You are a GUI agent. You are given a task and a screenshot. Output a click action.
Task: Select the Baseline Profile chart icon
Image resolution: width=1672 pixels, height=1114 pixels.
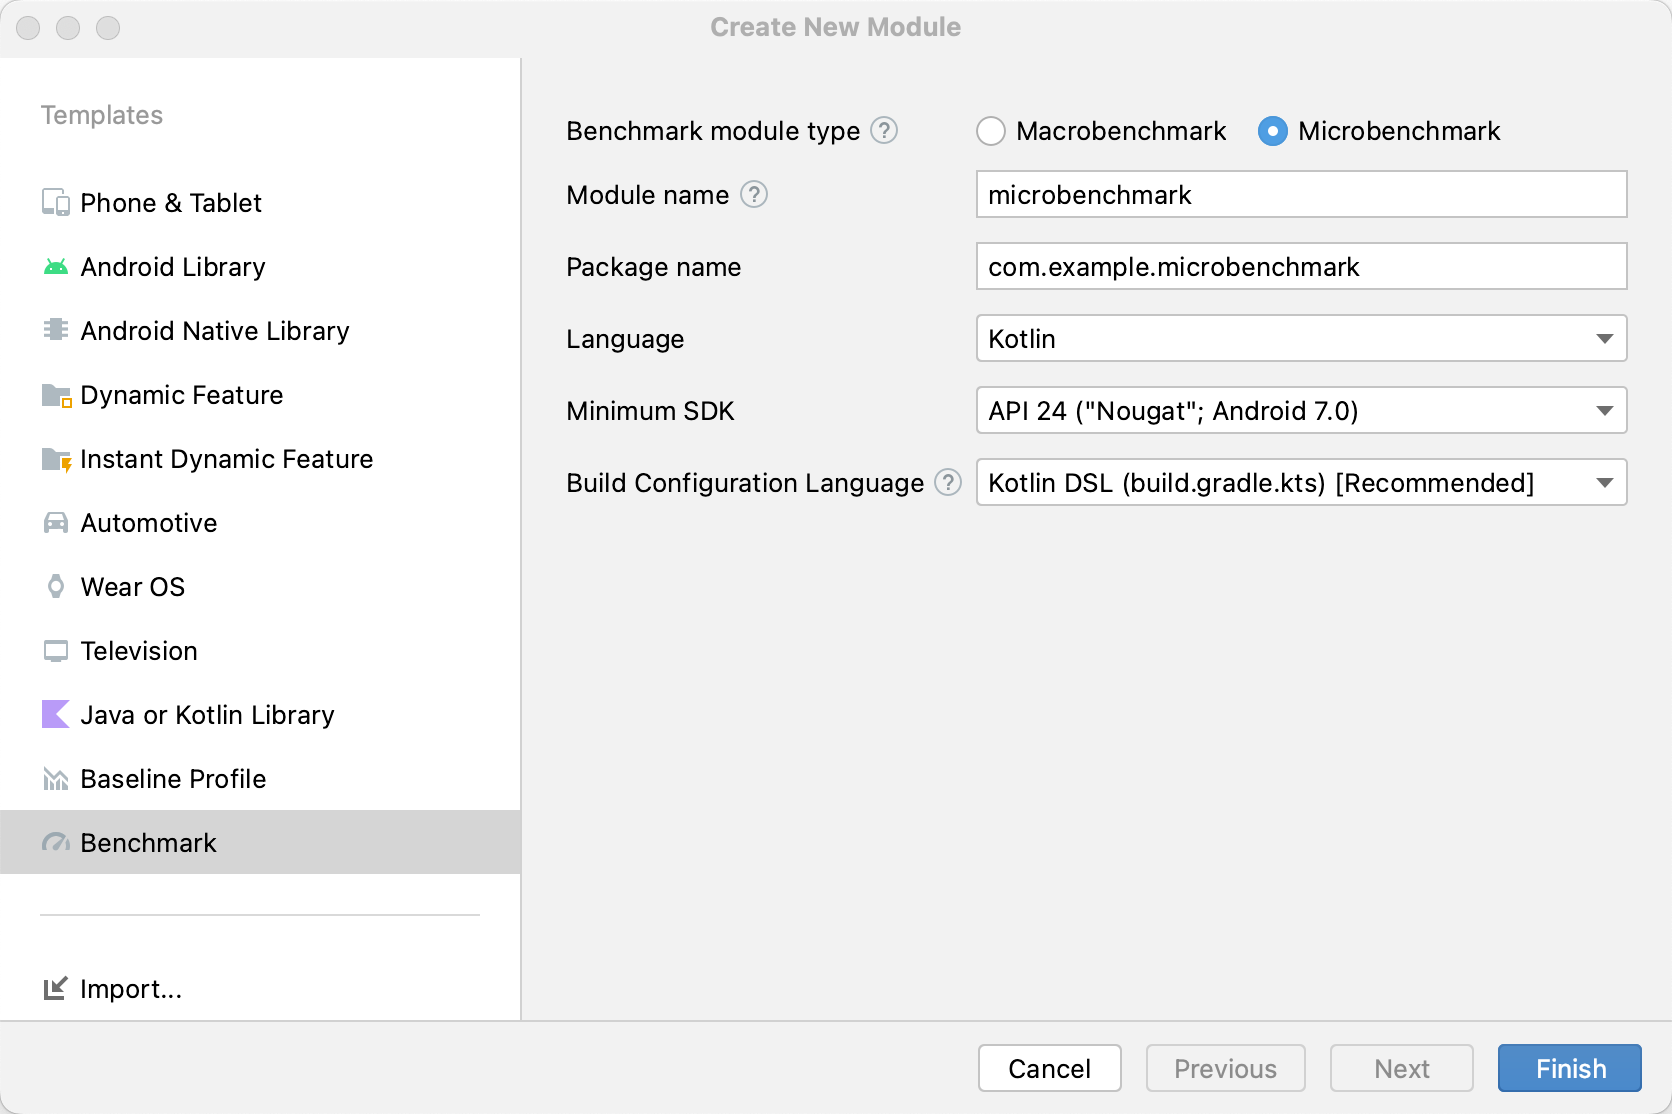point(56,778)
